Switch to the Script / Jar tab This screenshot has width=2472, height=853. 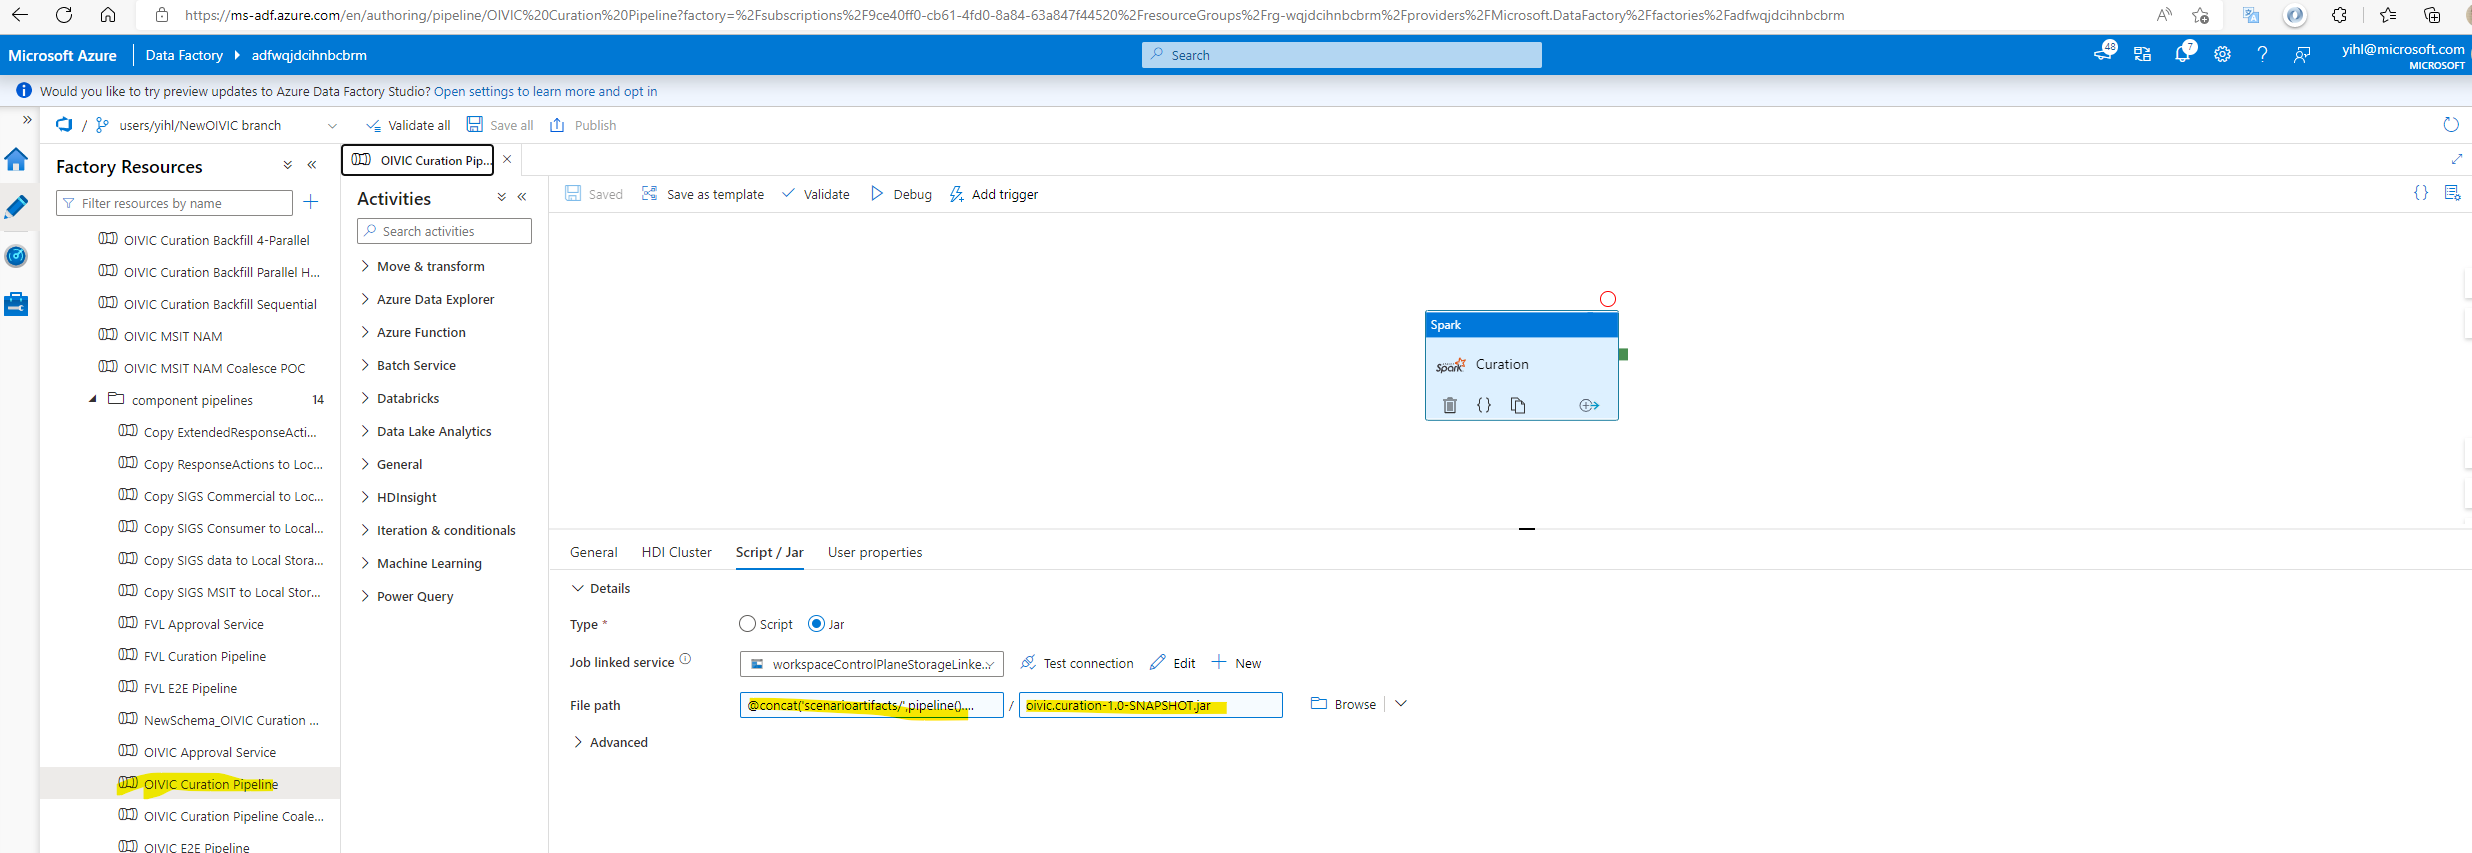pos(770,552)
